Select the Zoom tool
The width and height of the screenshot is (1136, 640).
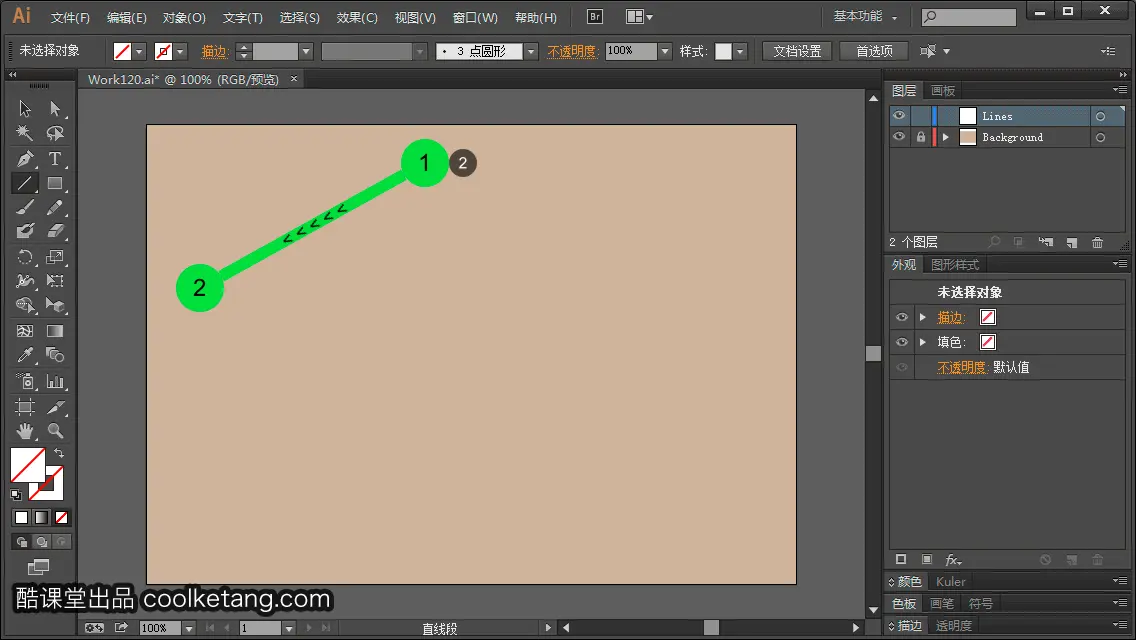(x=55, y=431)
